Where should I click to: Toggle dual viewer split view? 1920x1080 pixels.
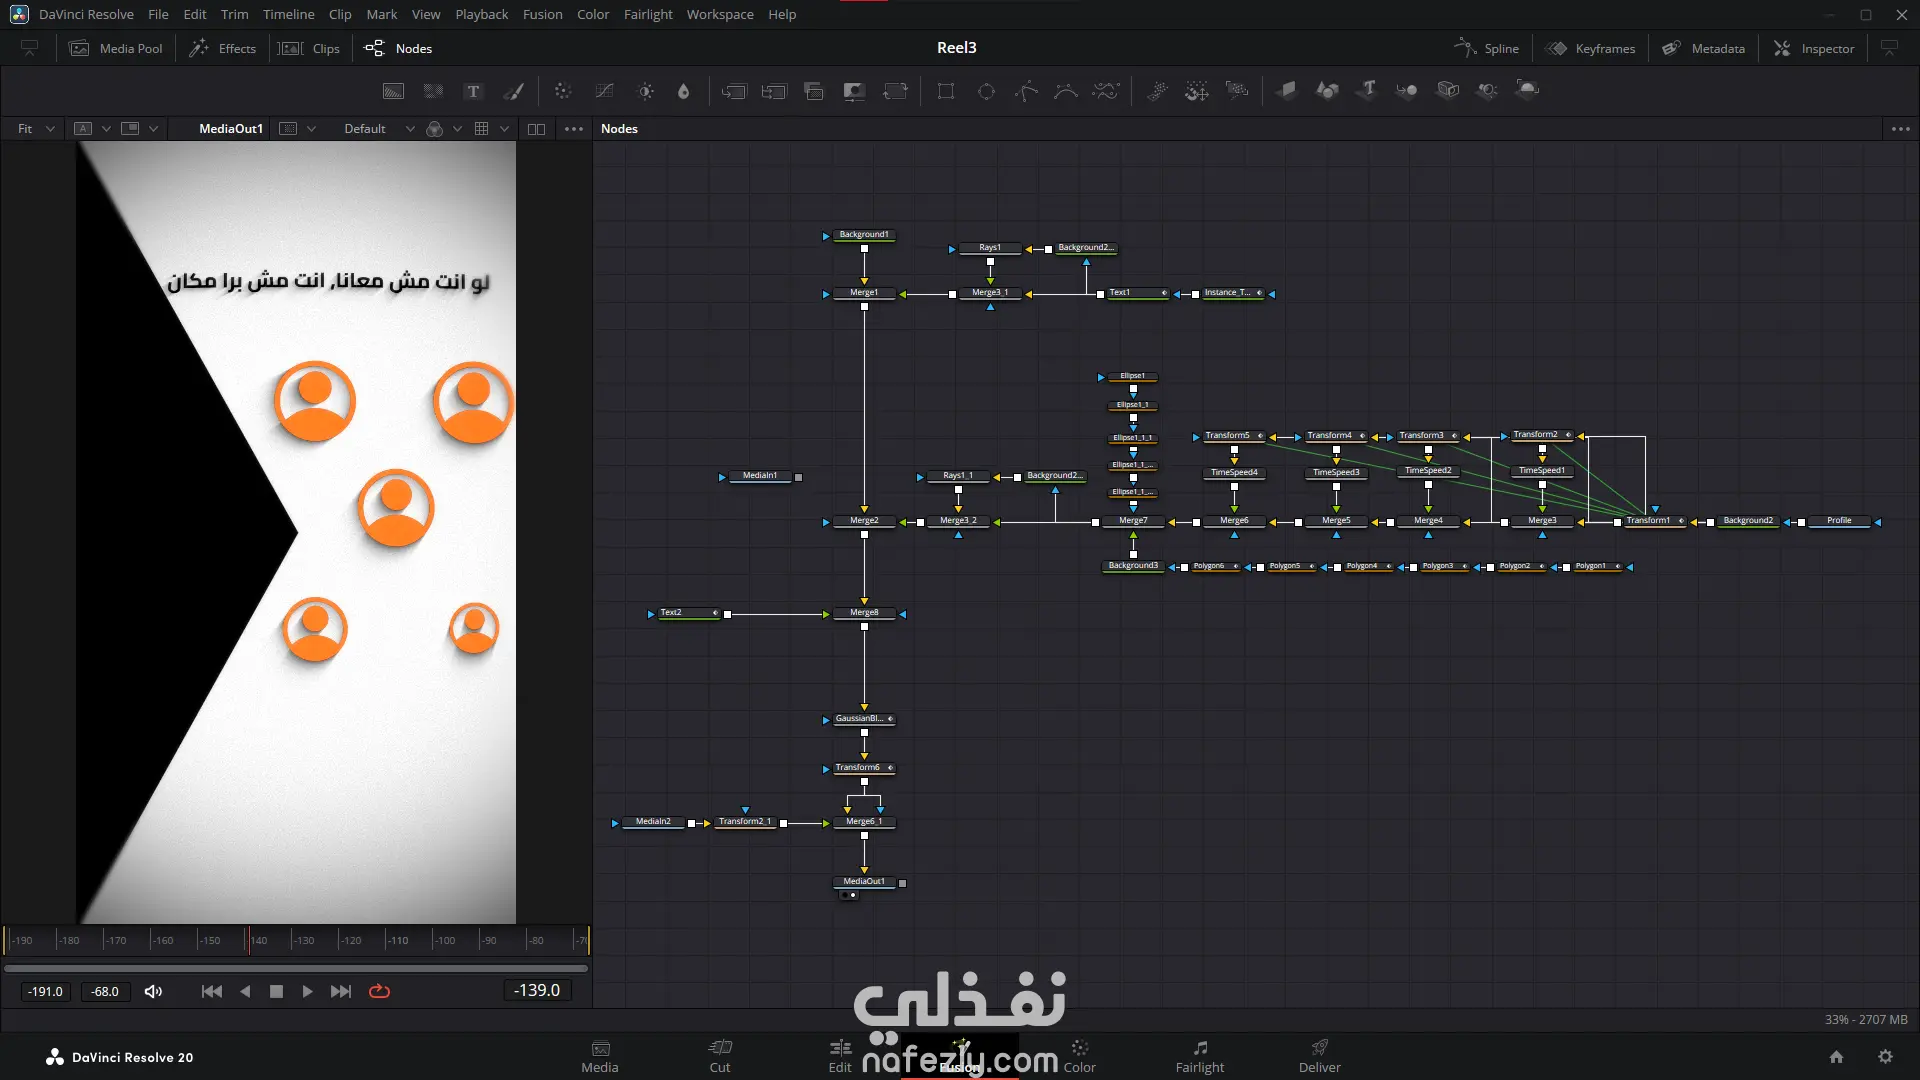pos(536,129)
